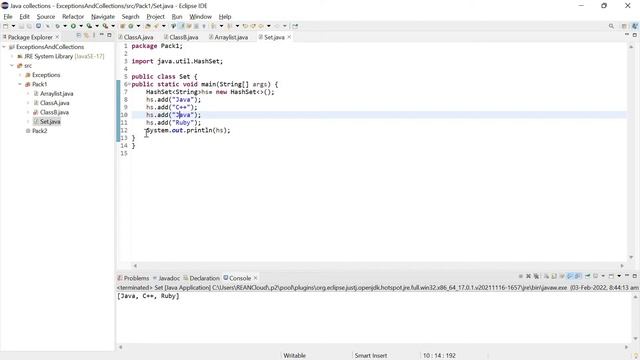Image resolution: width=640 pixels, height=360 pixels.
Task: Select Exceptions package in the tree
Action: click(42, 75)
